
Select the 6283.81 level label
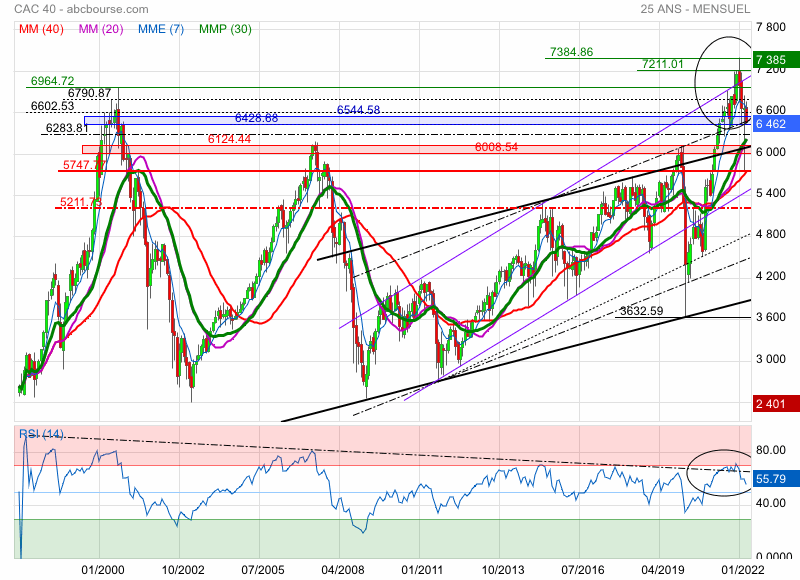(67, 128)
